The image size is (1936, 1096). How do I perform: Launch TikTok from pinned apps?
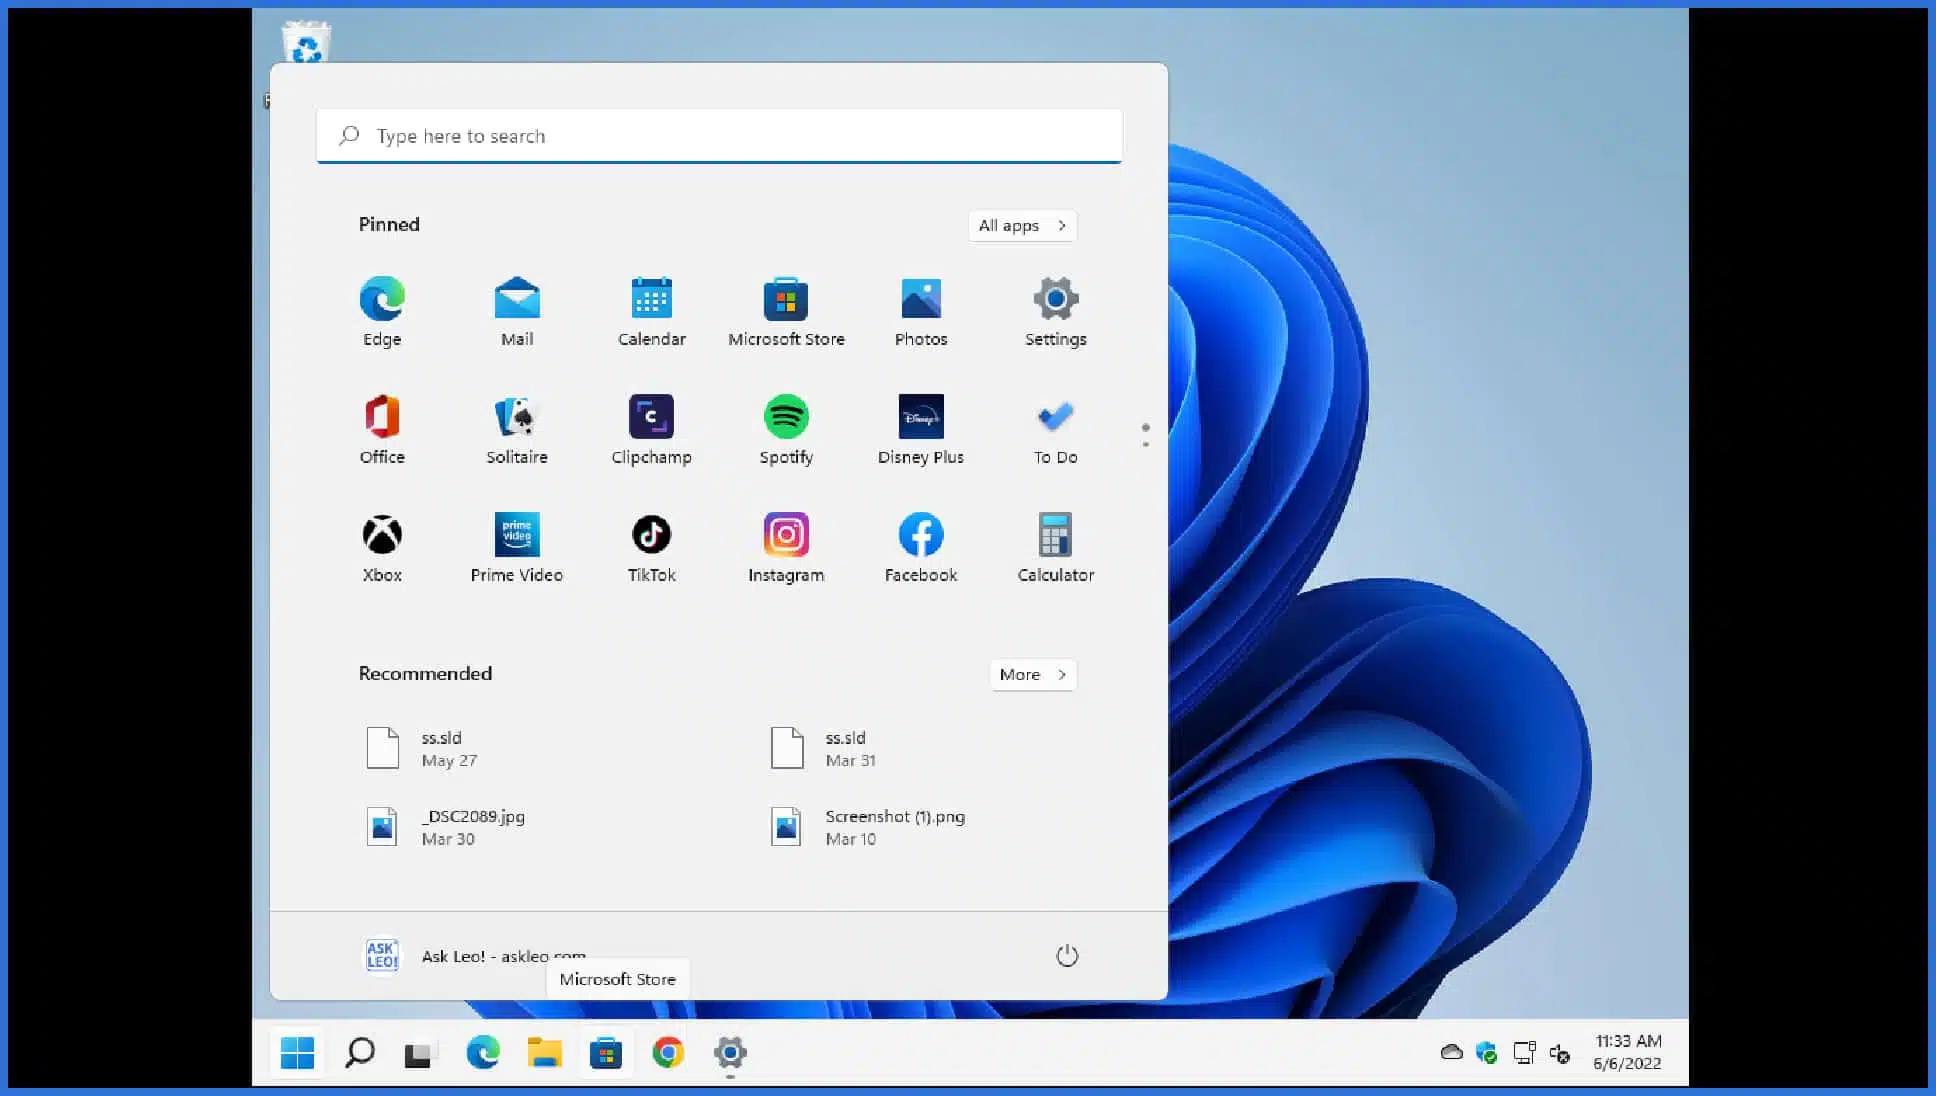tap(652, 547)
